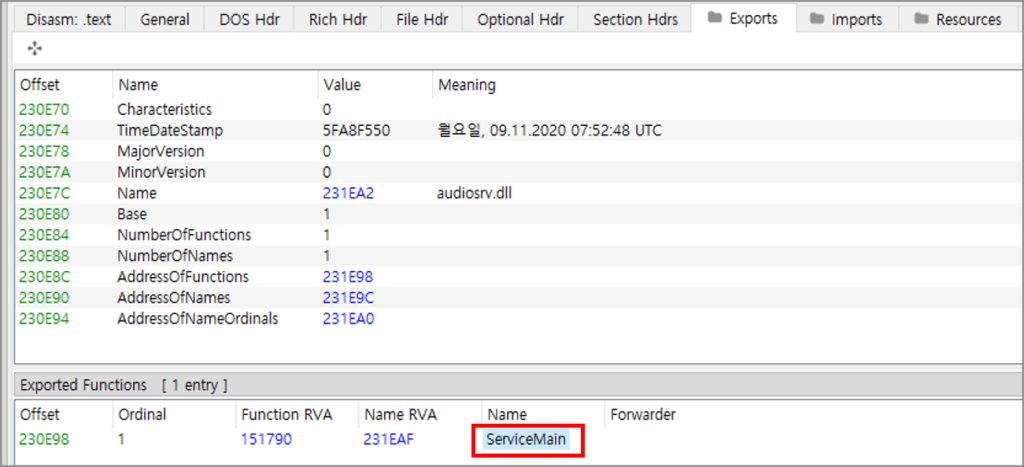Click the Meaning column header
Viewport: 1024px width, 467px height.
(466, 86)
